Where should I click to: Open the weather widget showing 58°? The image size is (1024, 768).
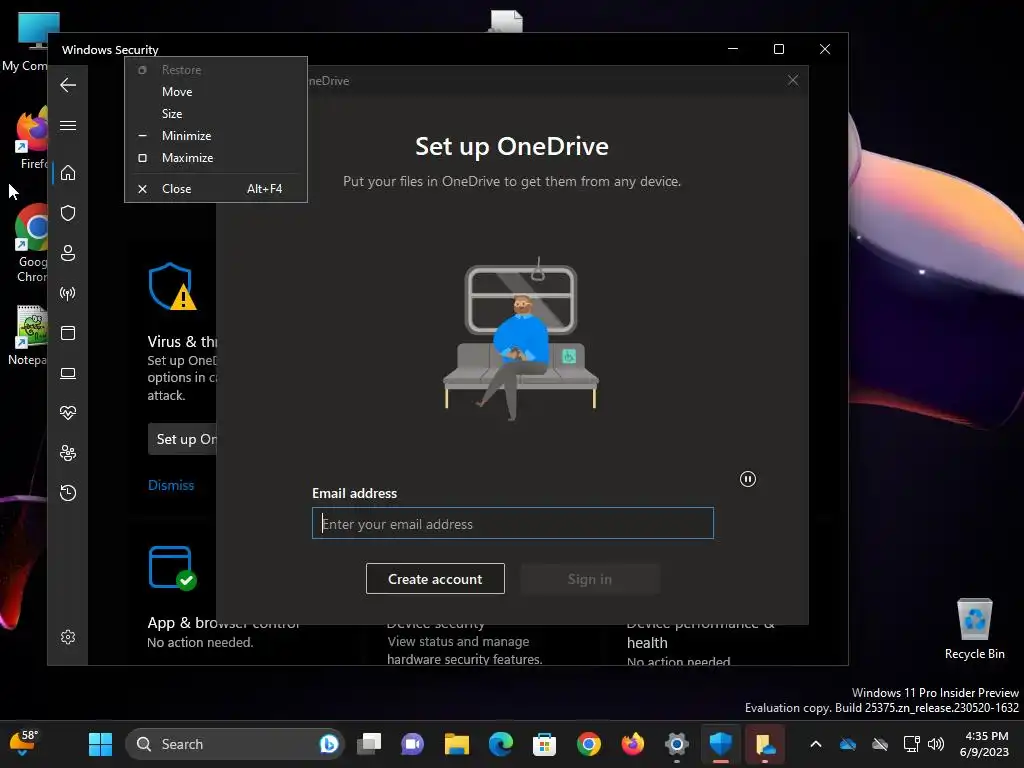coord(23,744)
